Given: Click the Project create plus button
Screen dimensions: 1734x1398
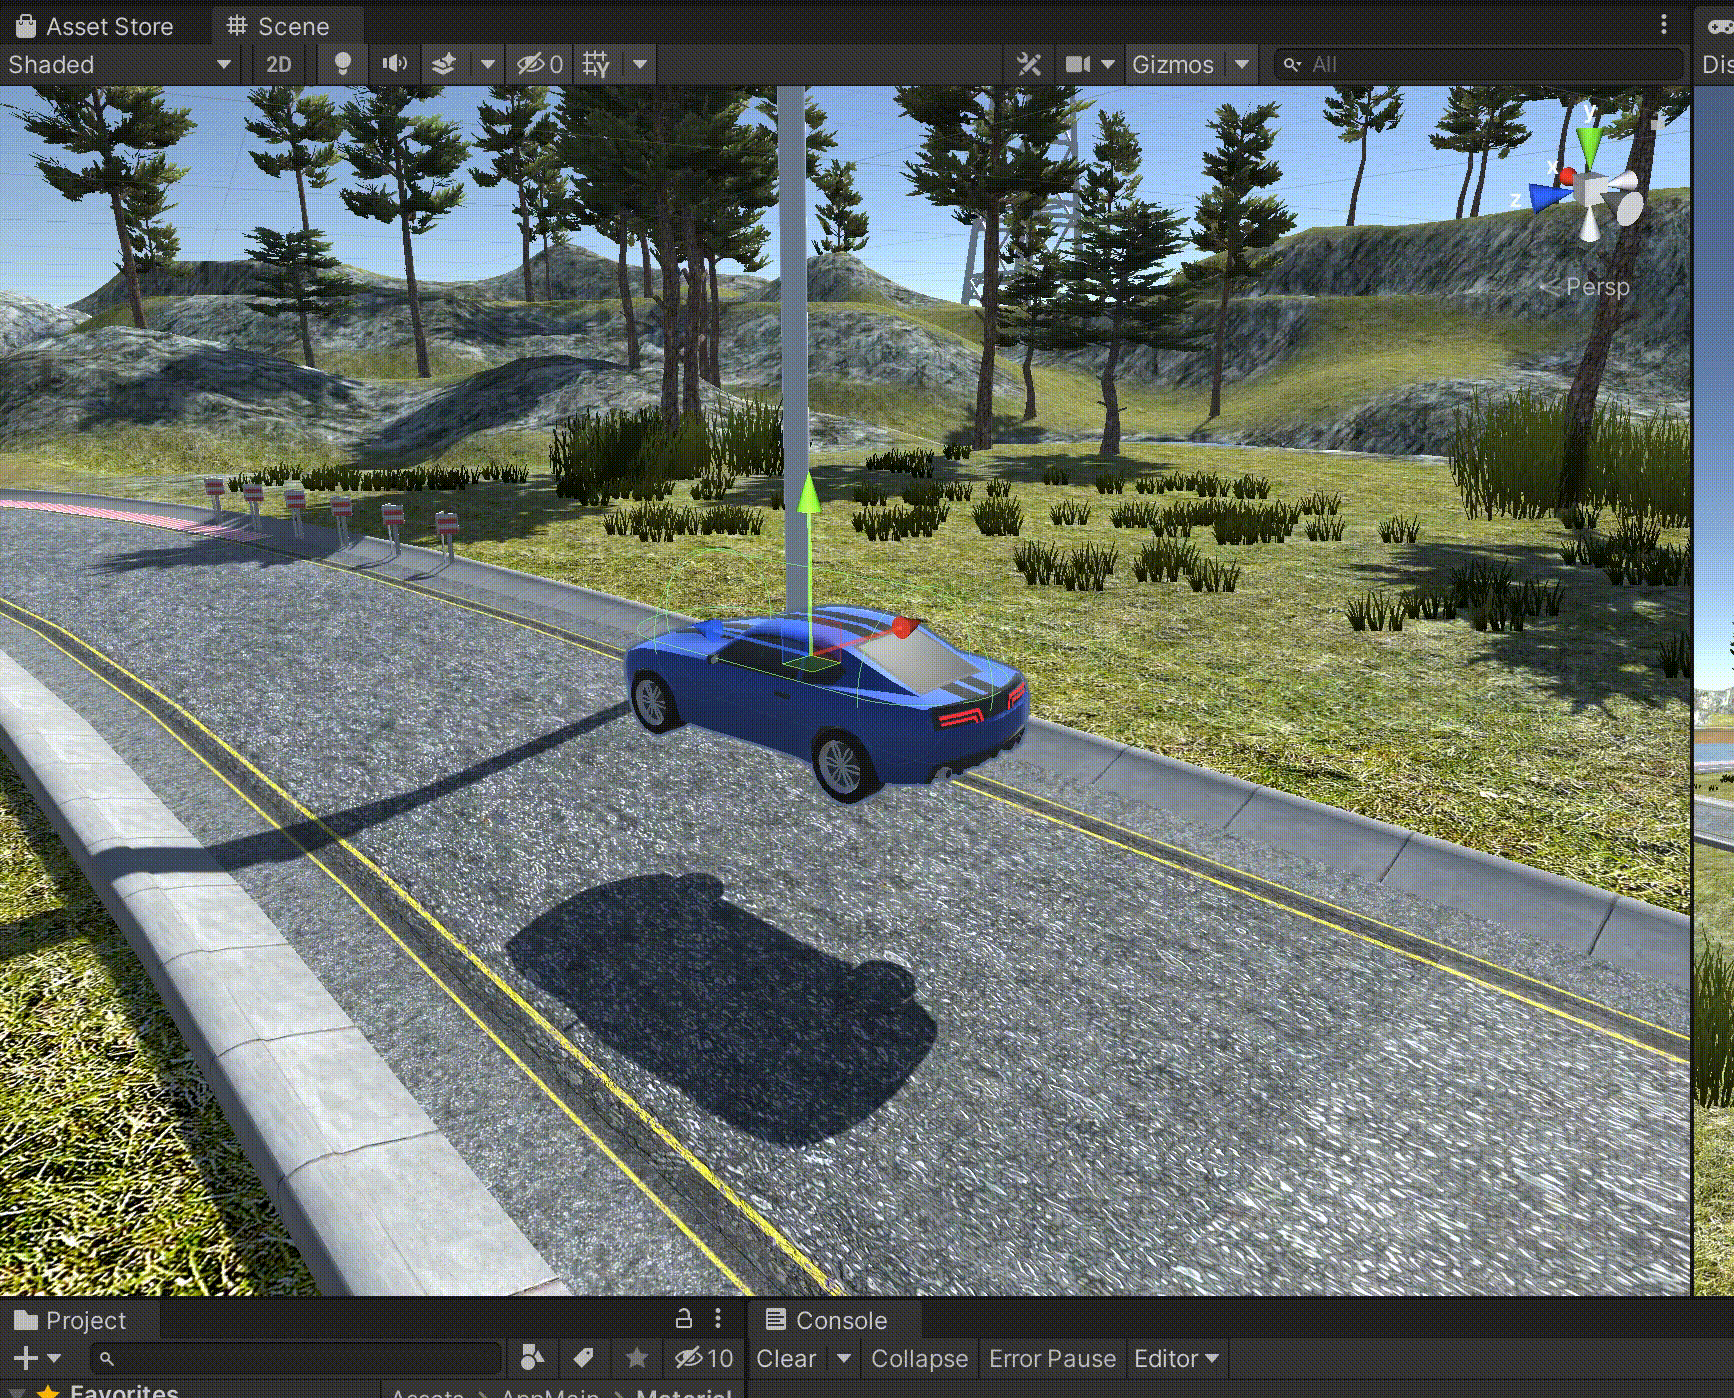Looking at the screenshot, I should [26, 1358].
